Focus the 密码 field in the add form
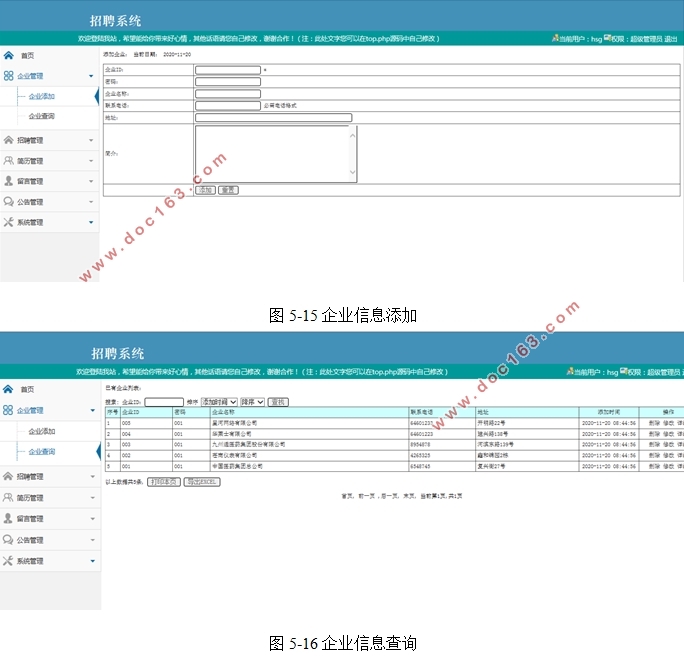This screenshot has width=684, height=656. pyautogui.click(x=228, y=82)
